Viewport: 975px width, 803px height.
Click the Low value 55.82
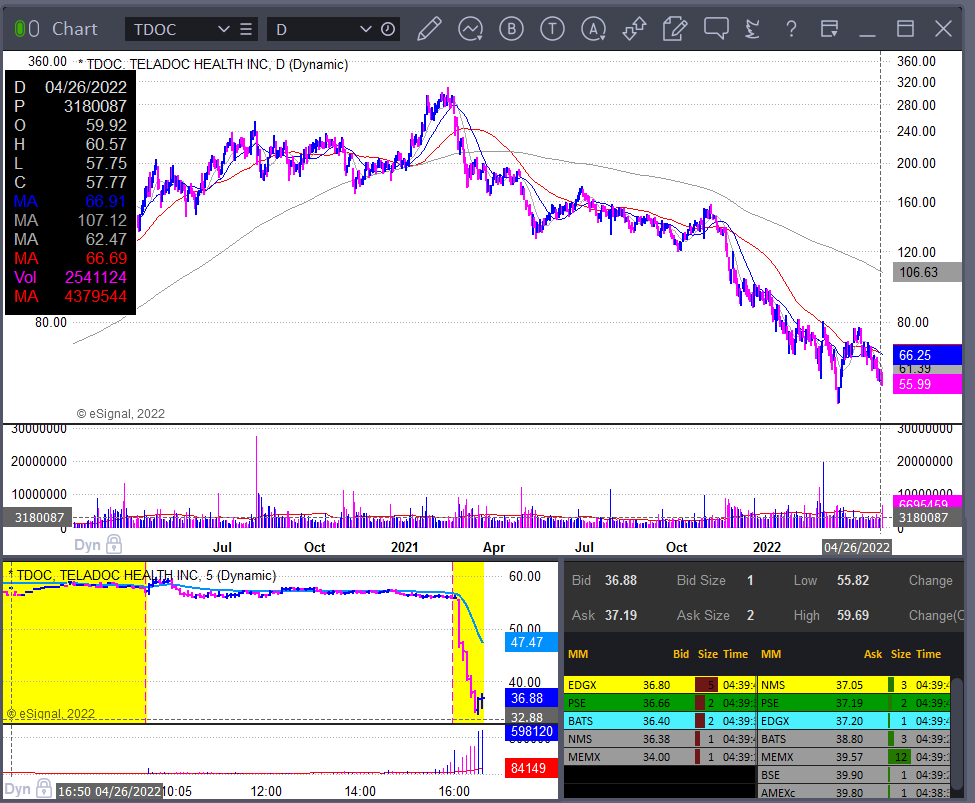pos(853,580)
